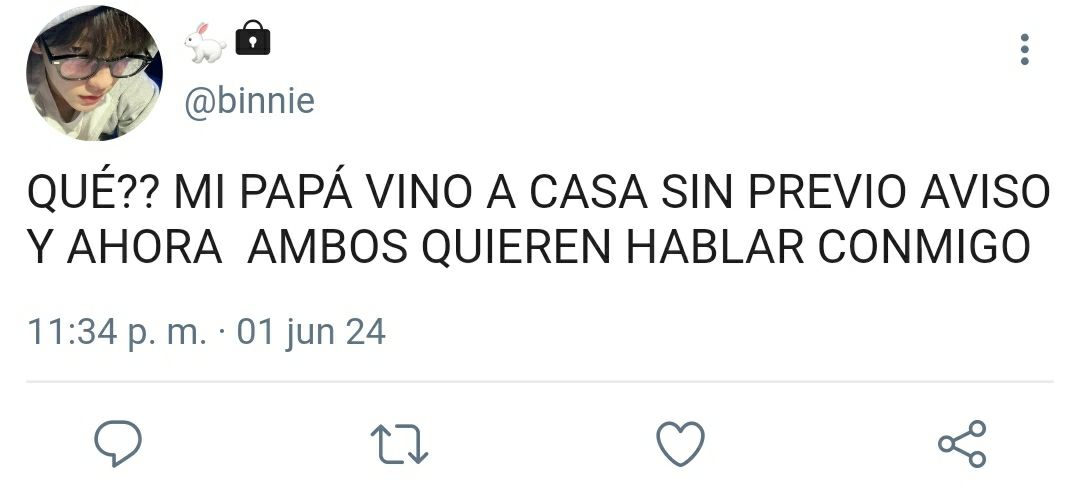Viewport: 1080px width, 502px height.
Task: Click the word QUÉ?? in the tweet
Action: (x=92, y=191)
